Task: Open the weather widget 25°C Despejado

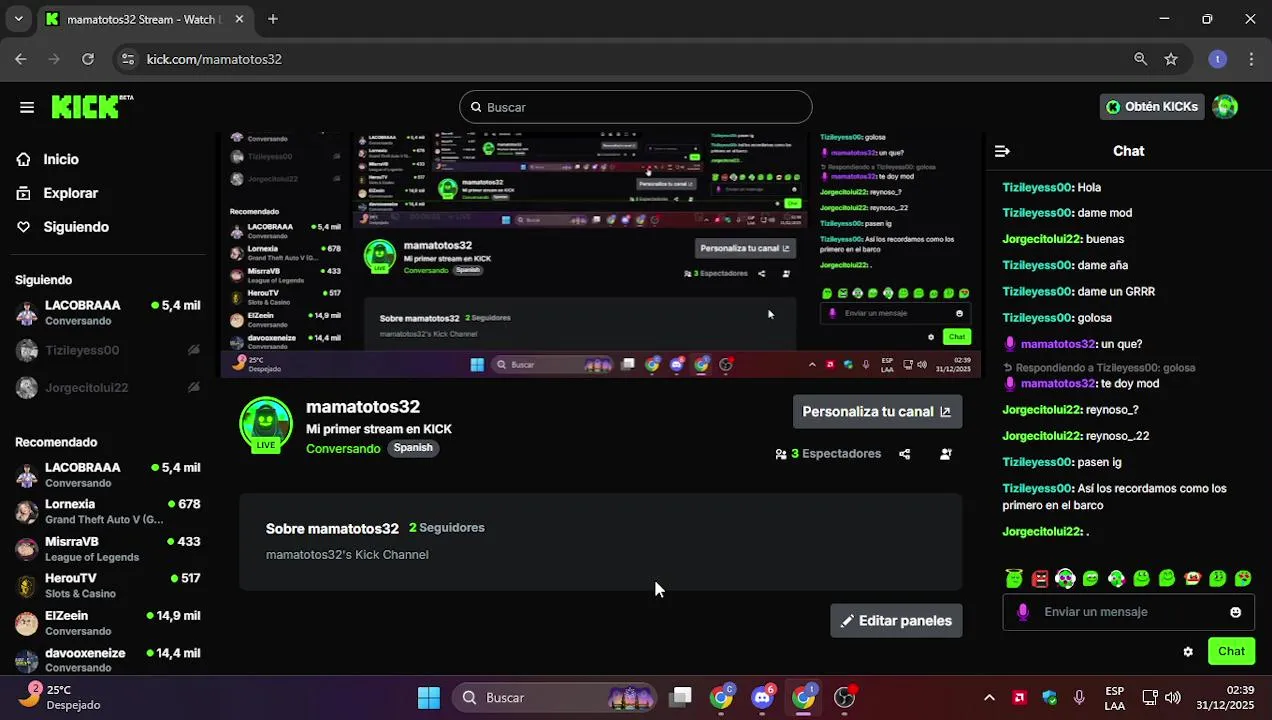Action: click(x=60, y=697)
